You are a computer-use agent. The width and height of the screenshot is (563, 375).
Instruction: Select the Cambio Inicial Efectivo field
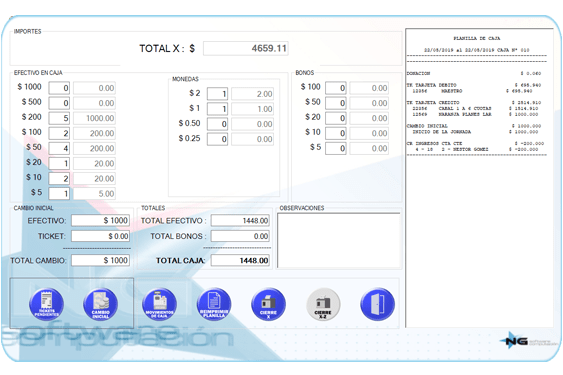pyautogui.click(x=101, y=221)
